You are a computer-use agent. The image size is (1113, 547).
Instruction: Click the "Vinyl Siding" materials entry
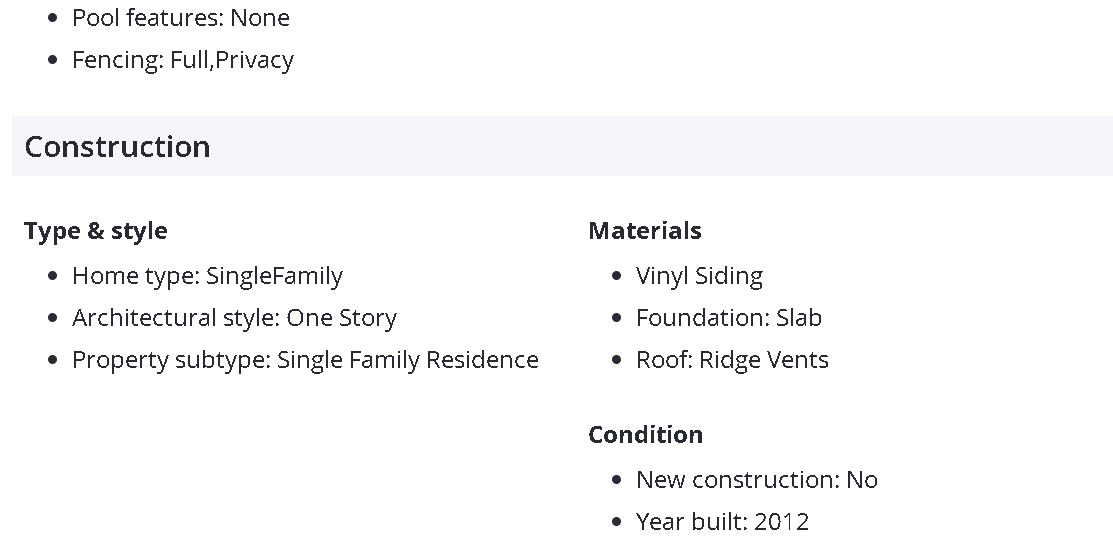point(699,276)
